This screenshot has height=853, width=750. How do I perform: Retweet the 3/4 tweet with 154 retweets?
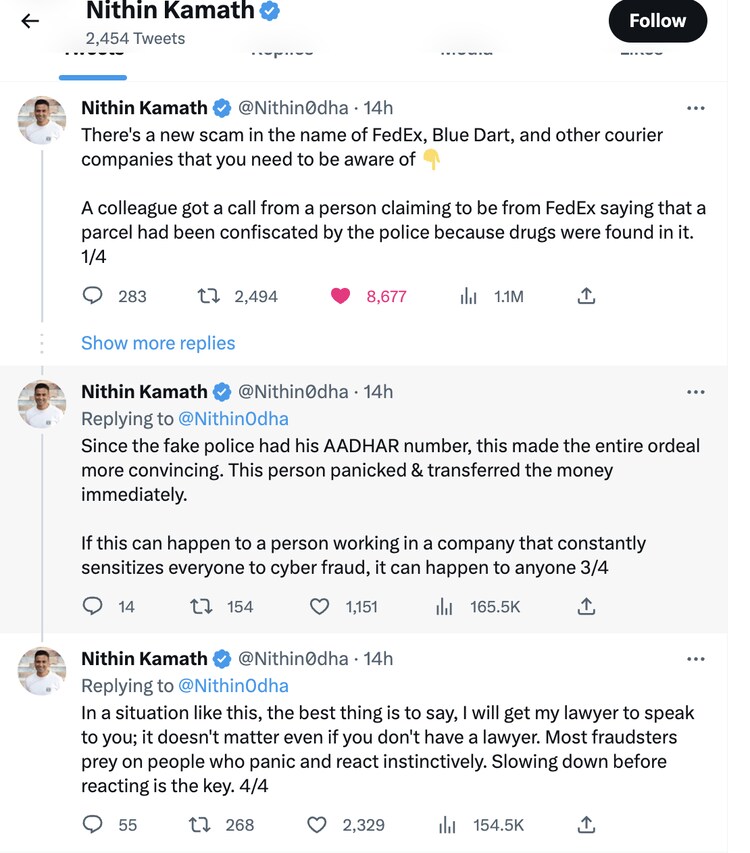point(201,606)
